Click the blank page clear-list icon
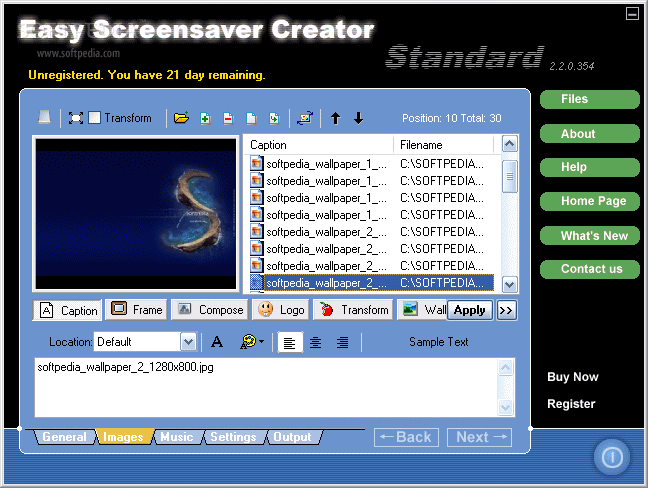The width and height of the screenshot is (648, 488). pyautogui.click(x=251, y=119)
